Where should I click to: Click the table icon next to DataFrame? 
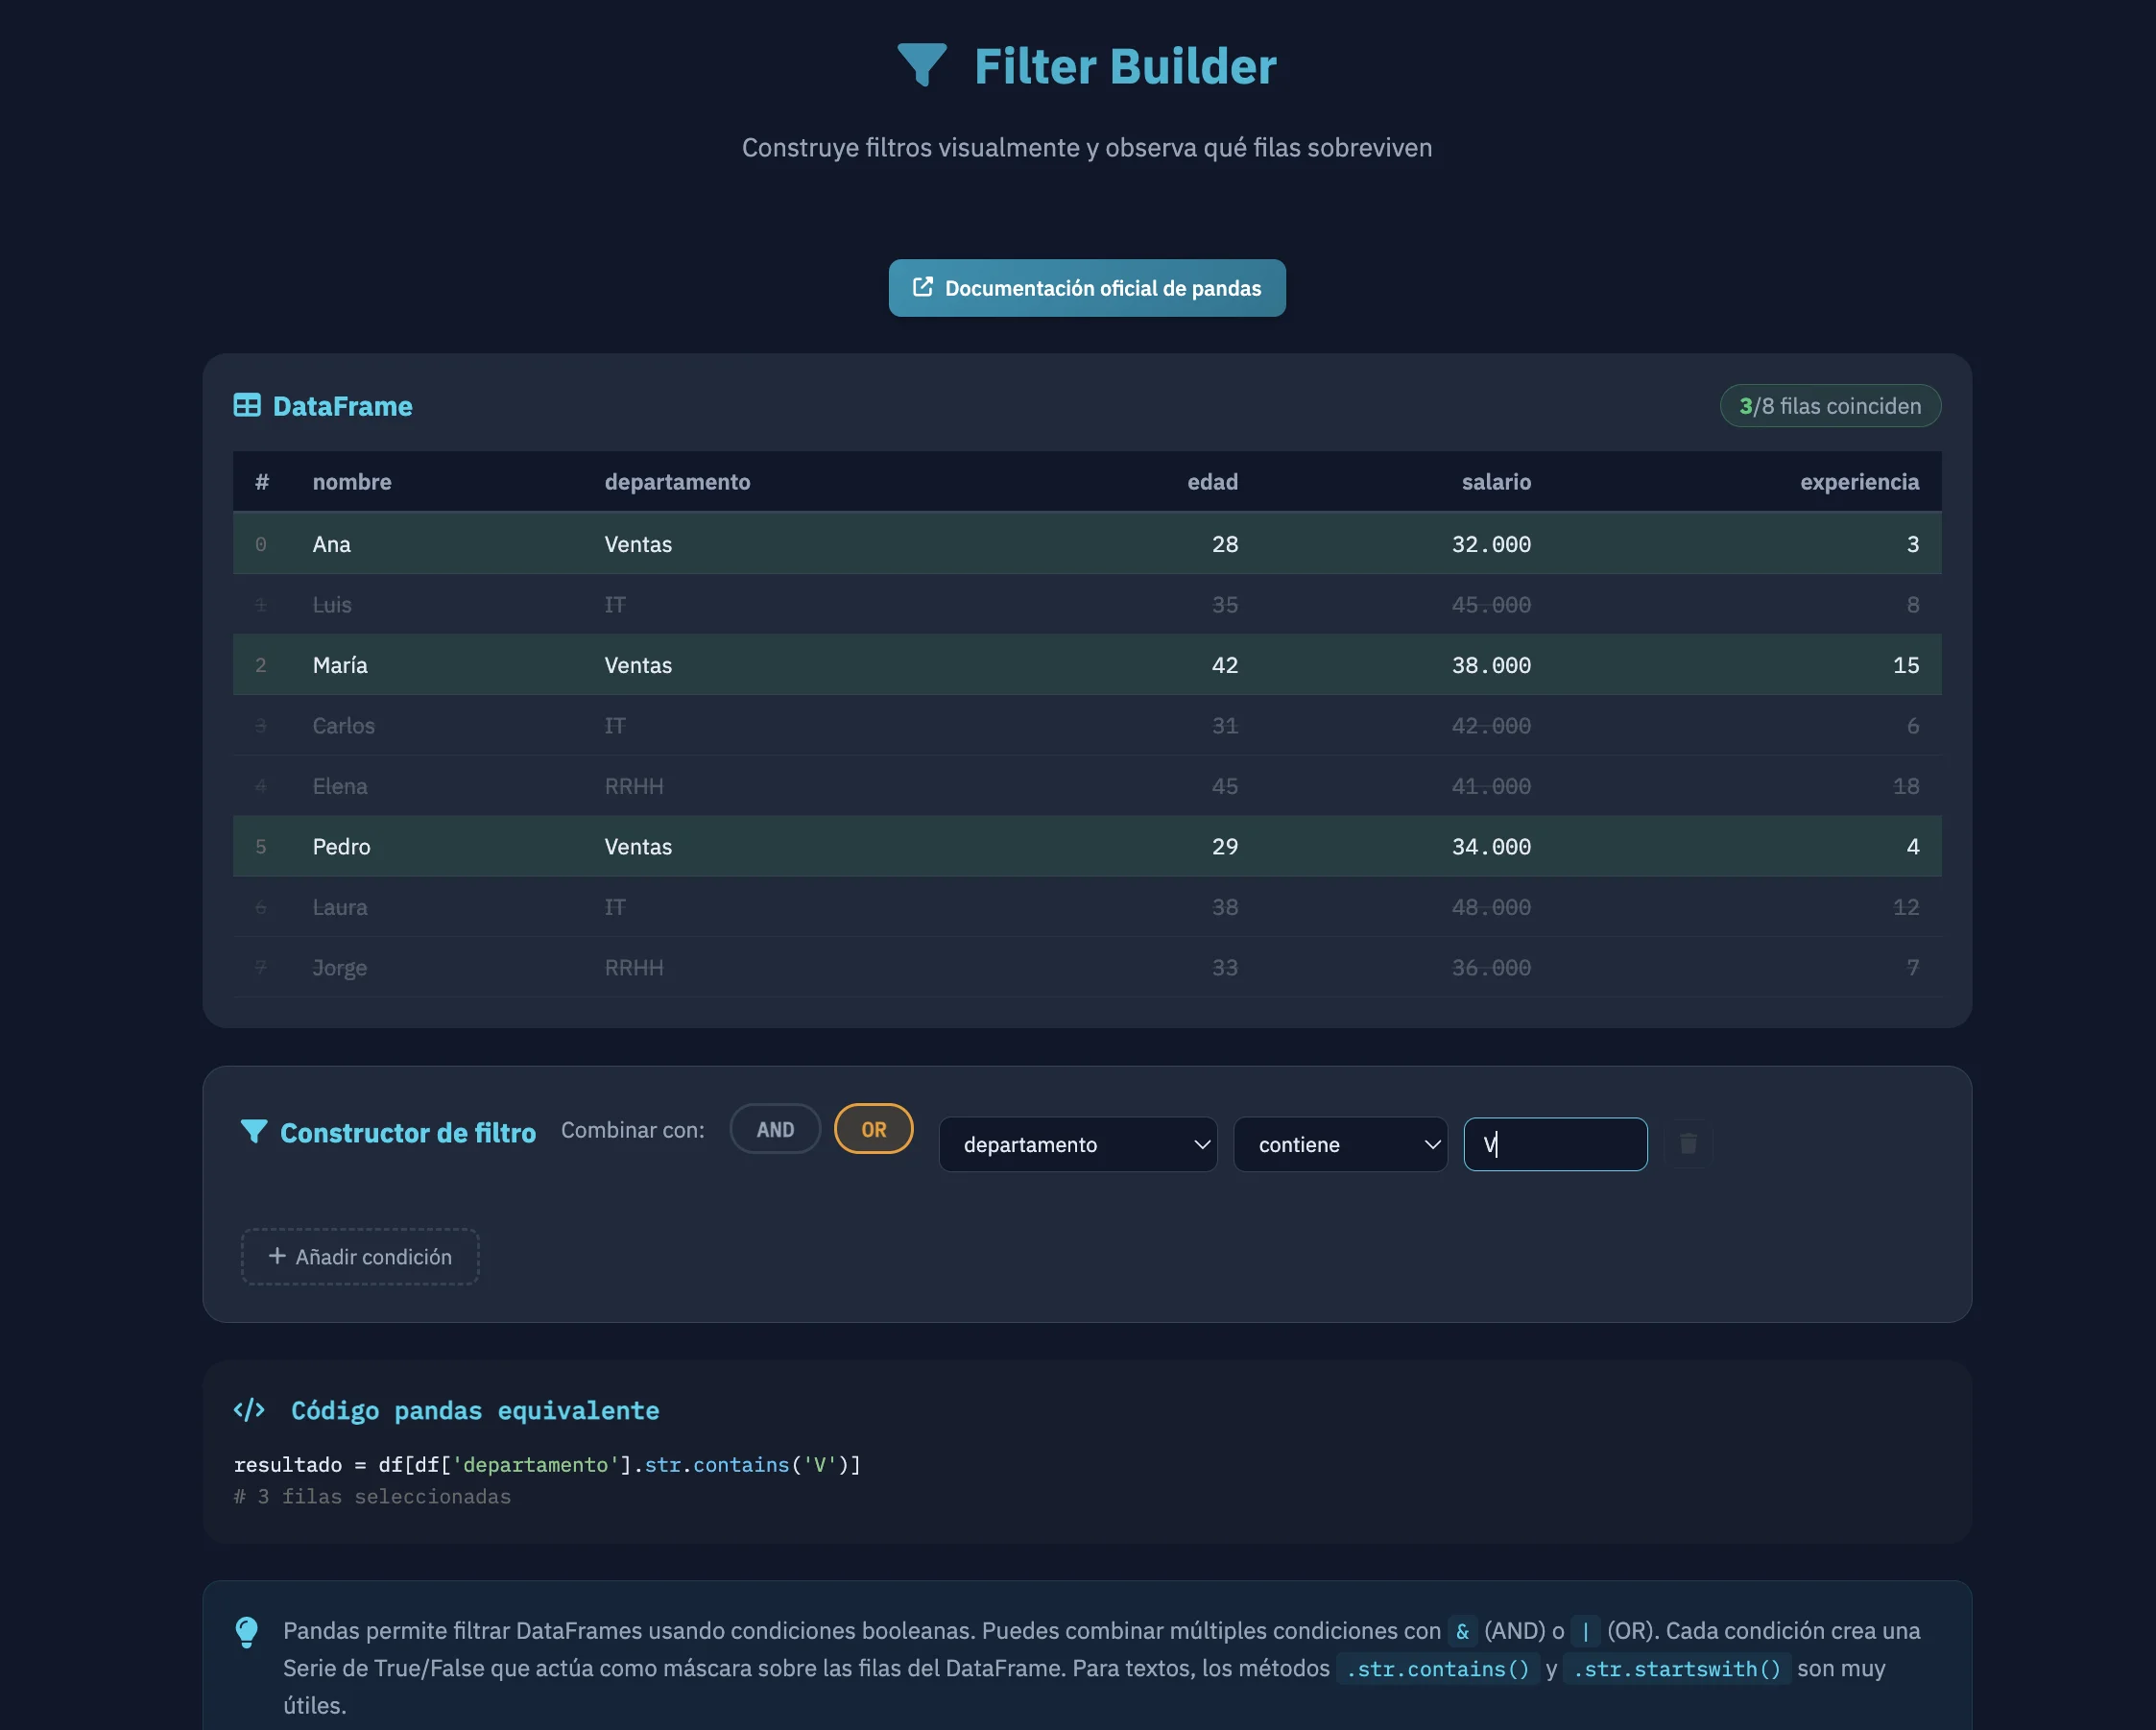(x=247, y=405)
